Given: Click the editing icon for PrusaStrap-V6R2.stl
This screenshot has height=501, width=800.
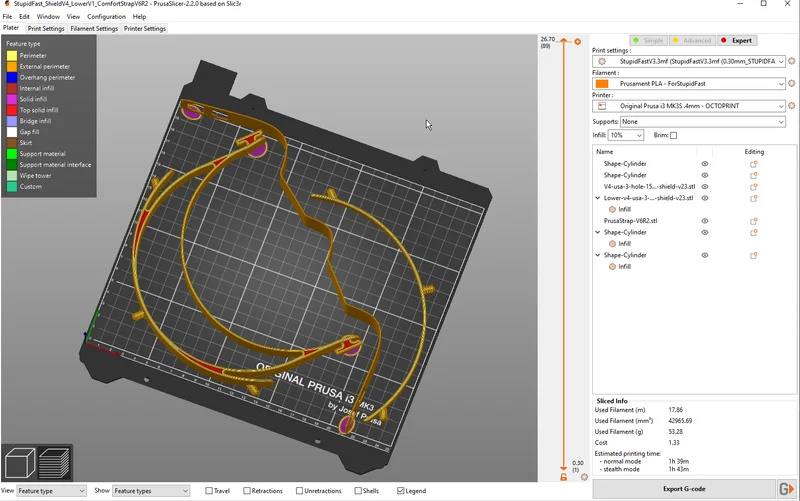Looking at the screenshot, I should [753, 221].
